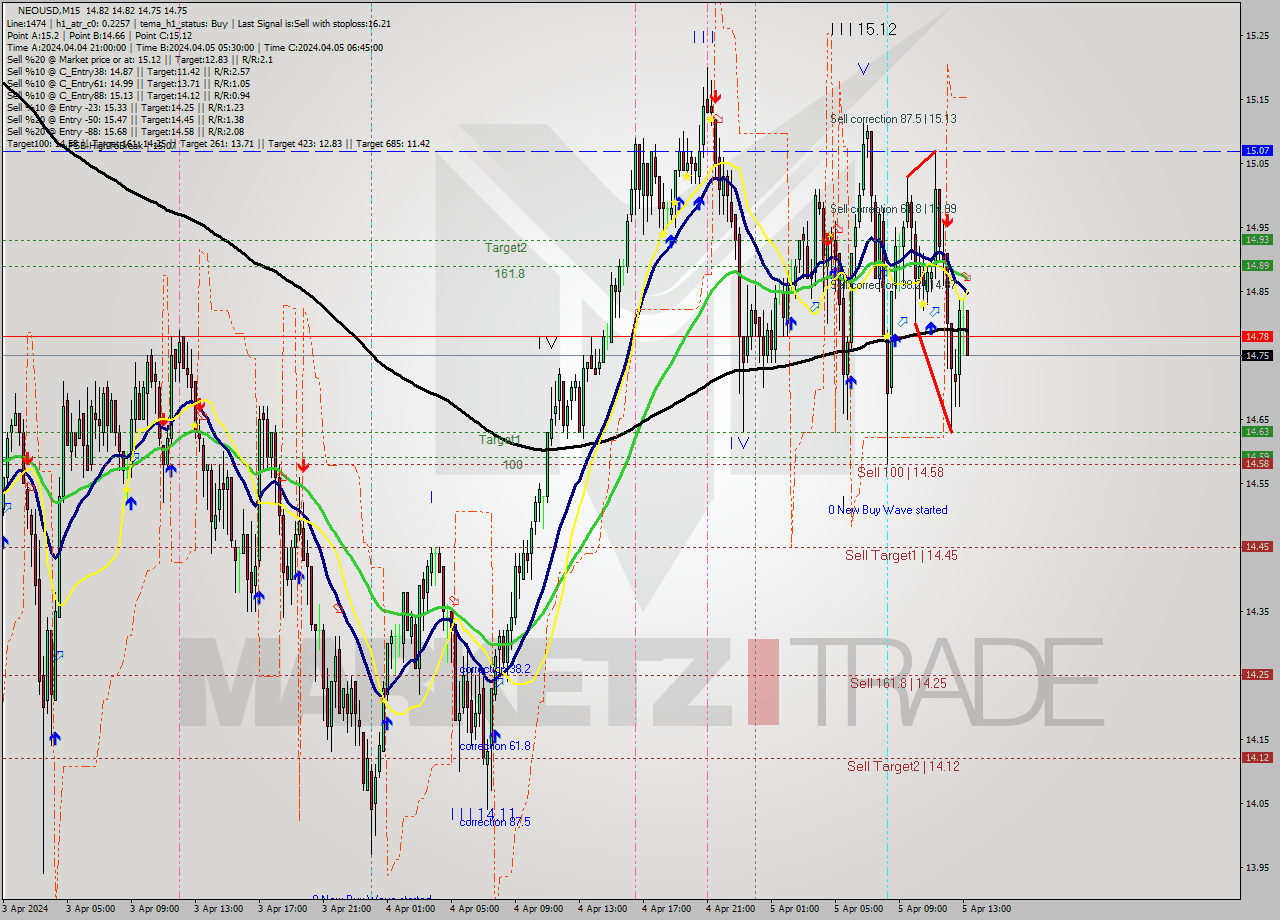Select the 'Sell 161.8 | 14.25' label

tap(898, 683)
